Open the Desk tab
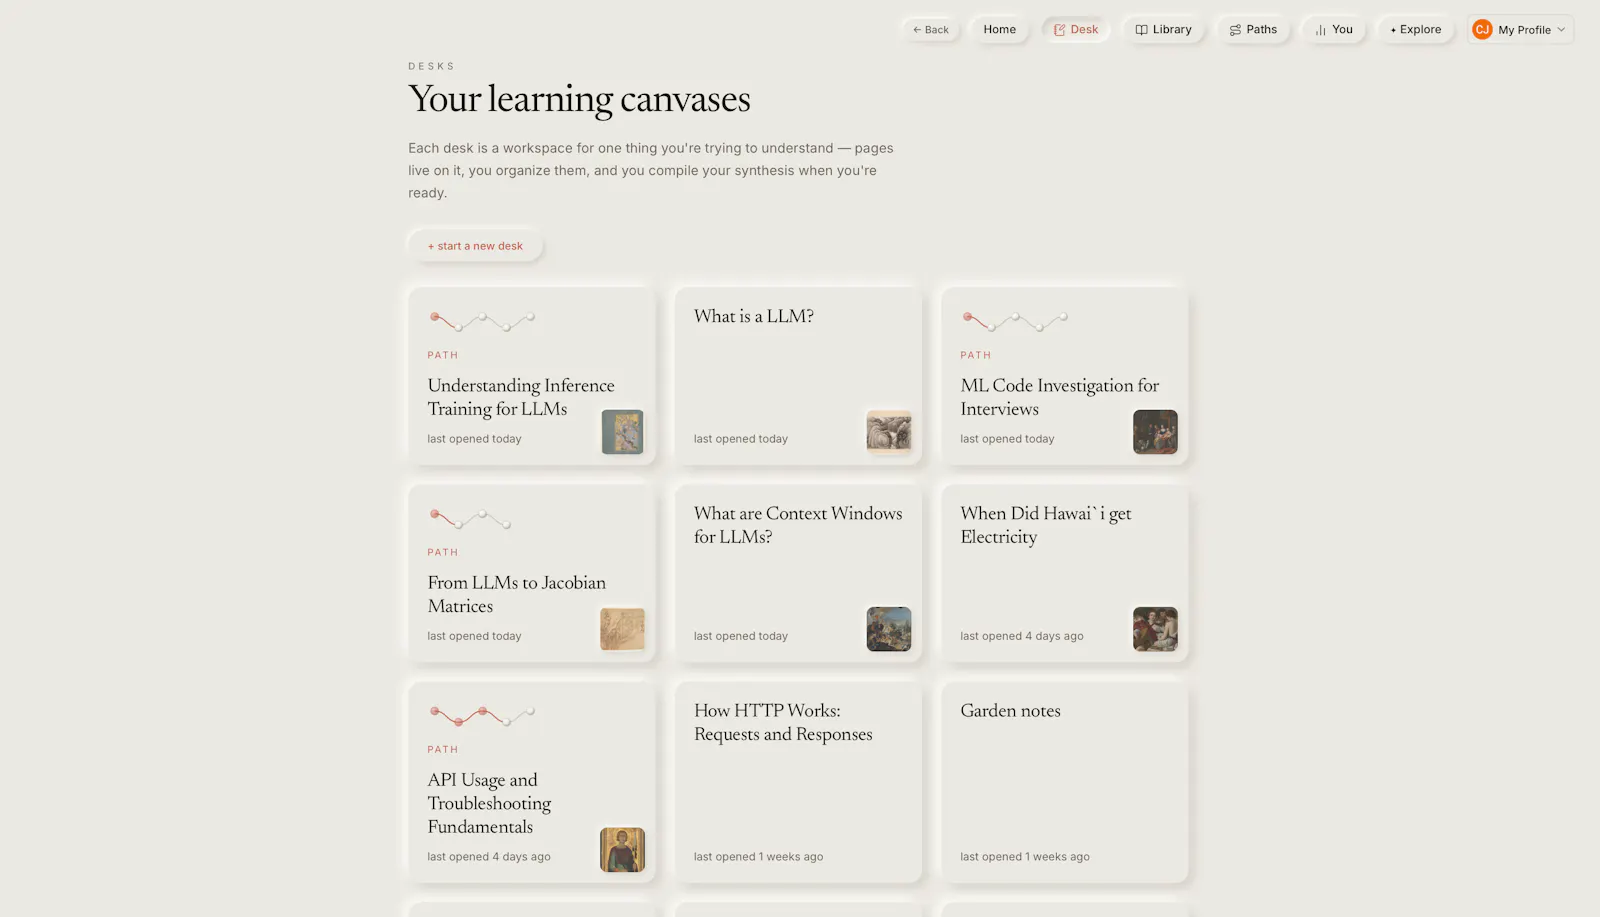The height and width of the screenshot is (917, 1600). [1075, 30]
